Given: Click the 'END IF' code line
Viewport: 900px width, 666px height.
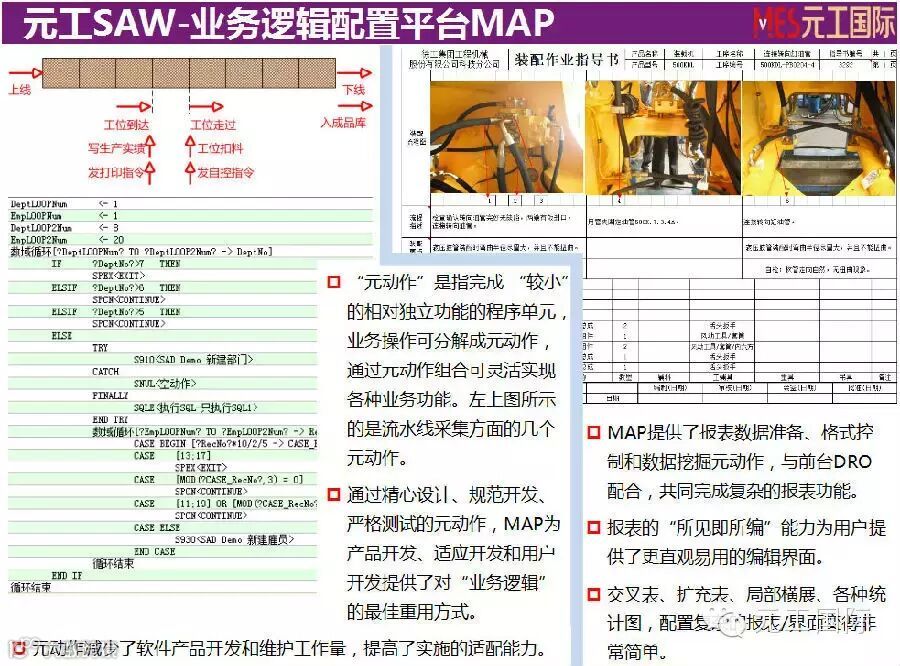Looking at the screenshot, I should pyautogui.click(x=67, y=576).
